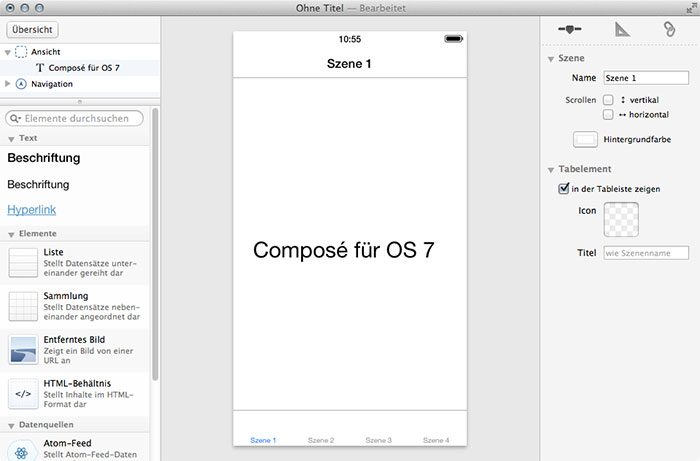Screen dimensions: 700x461
Task: Collapse the Szene inspector section
Action: coord(551,59)
